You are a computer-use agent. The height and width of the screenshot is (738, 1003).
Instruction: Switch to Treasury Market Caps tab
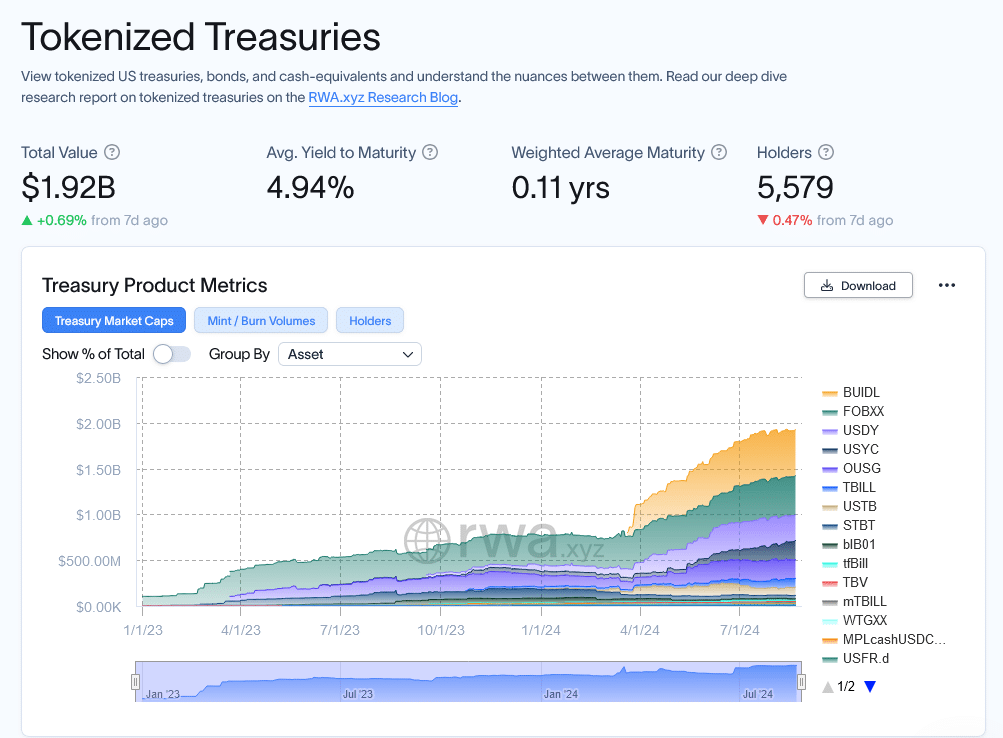tap(114, 320)
